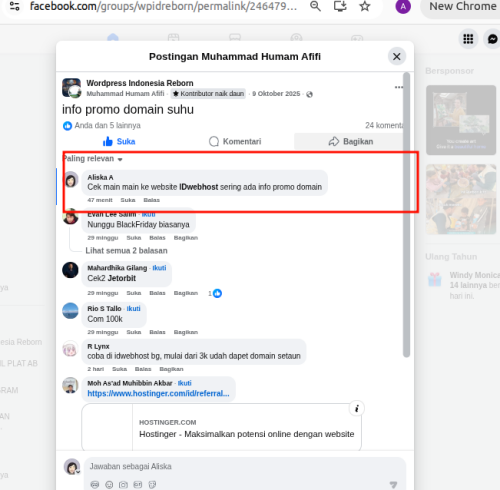Click Bagikan under the Nunggu BlackFriday comment

click(x=186, y=238)
